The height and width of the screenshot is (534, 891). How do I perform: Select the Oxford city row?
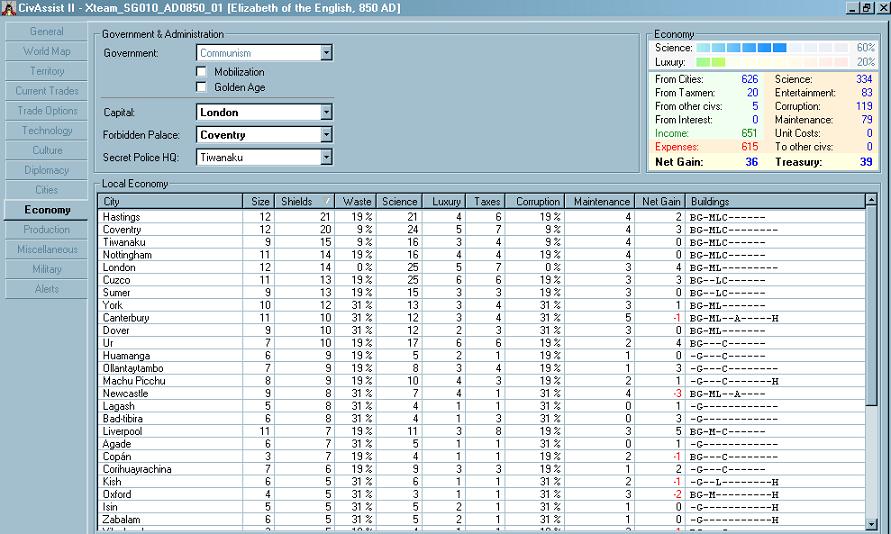(481, 494)
